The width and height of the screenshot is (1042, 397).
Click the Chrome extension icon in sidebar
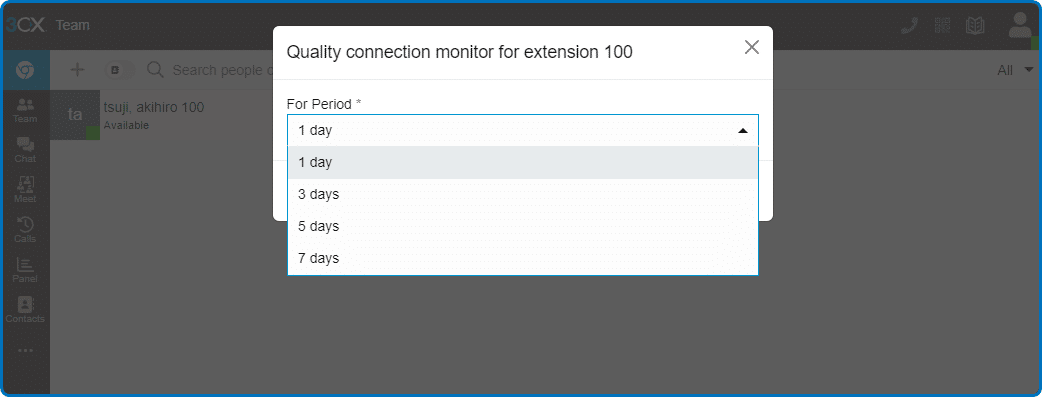point(25,70)
